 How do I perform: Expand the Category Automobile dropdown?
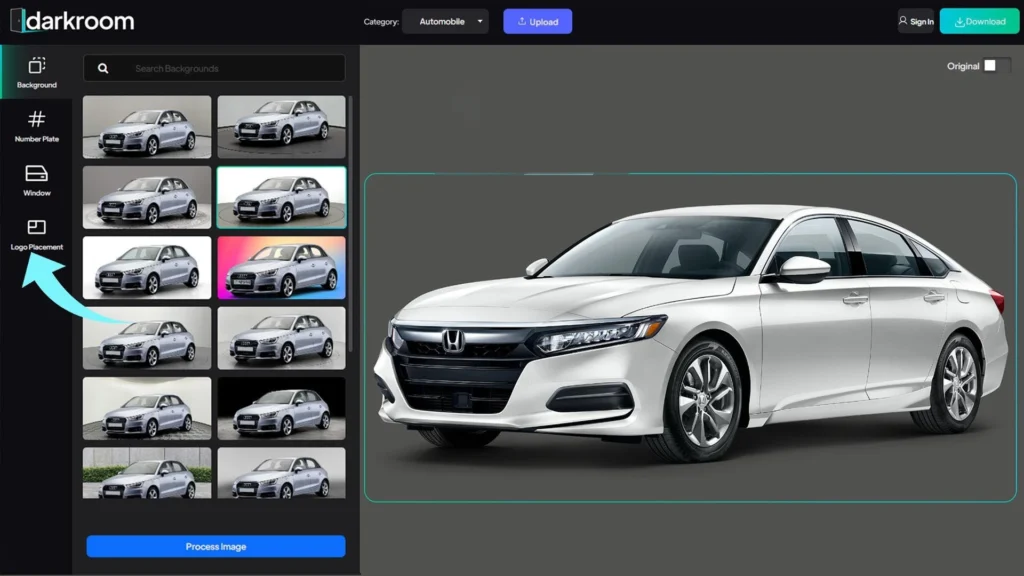445,22
